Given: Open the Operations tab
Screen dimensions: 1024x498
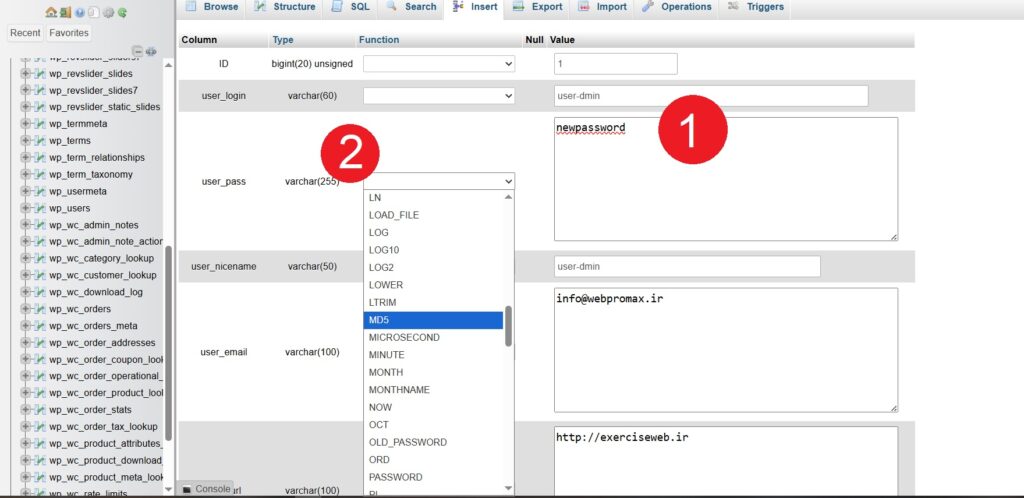Looking at the screenshot, I should [x=677, y=7].
